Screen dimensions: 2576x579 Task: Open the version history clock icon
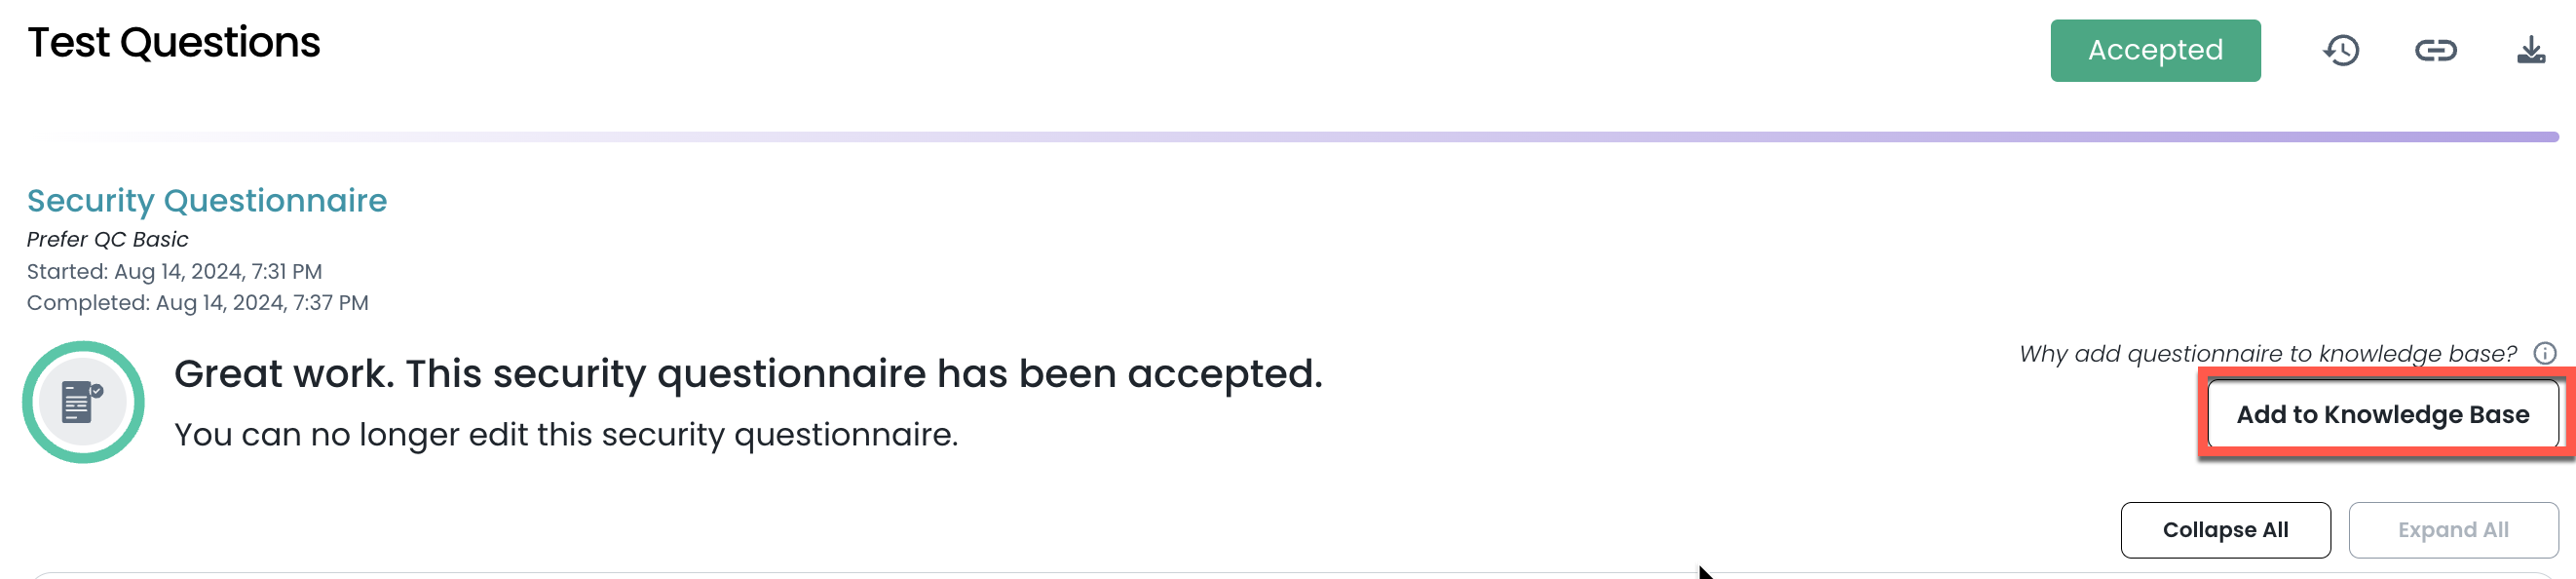click(2340, 50)
